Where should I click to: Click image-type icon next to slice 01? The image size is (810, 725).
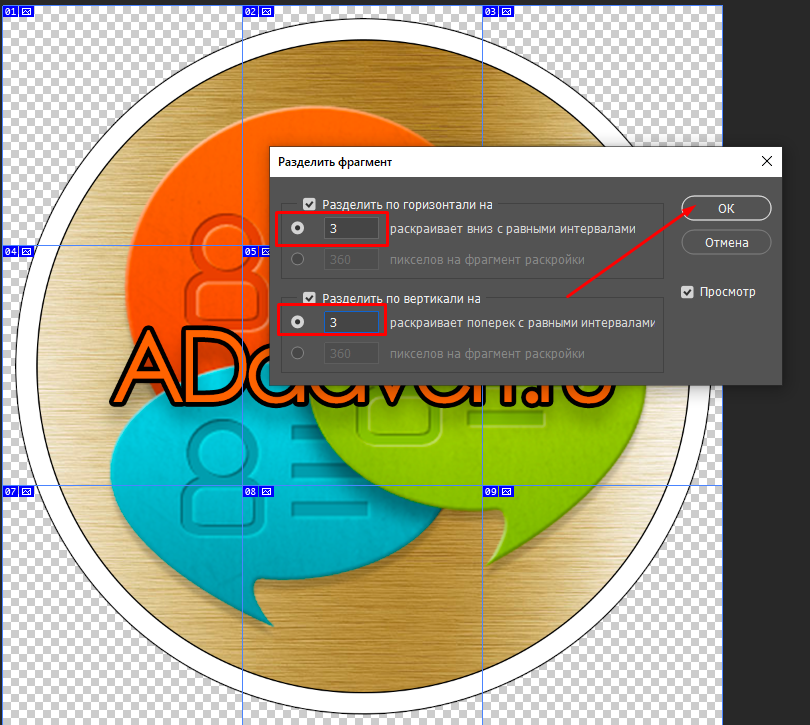click(x=26, y=11)
